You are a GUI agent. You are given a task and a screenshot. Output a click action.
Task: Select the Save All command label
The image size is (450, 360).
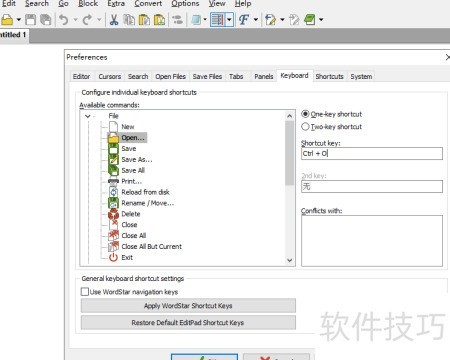click(133, 170)
